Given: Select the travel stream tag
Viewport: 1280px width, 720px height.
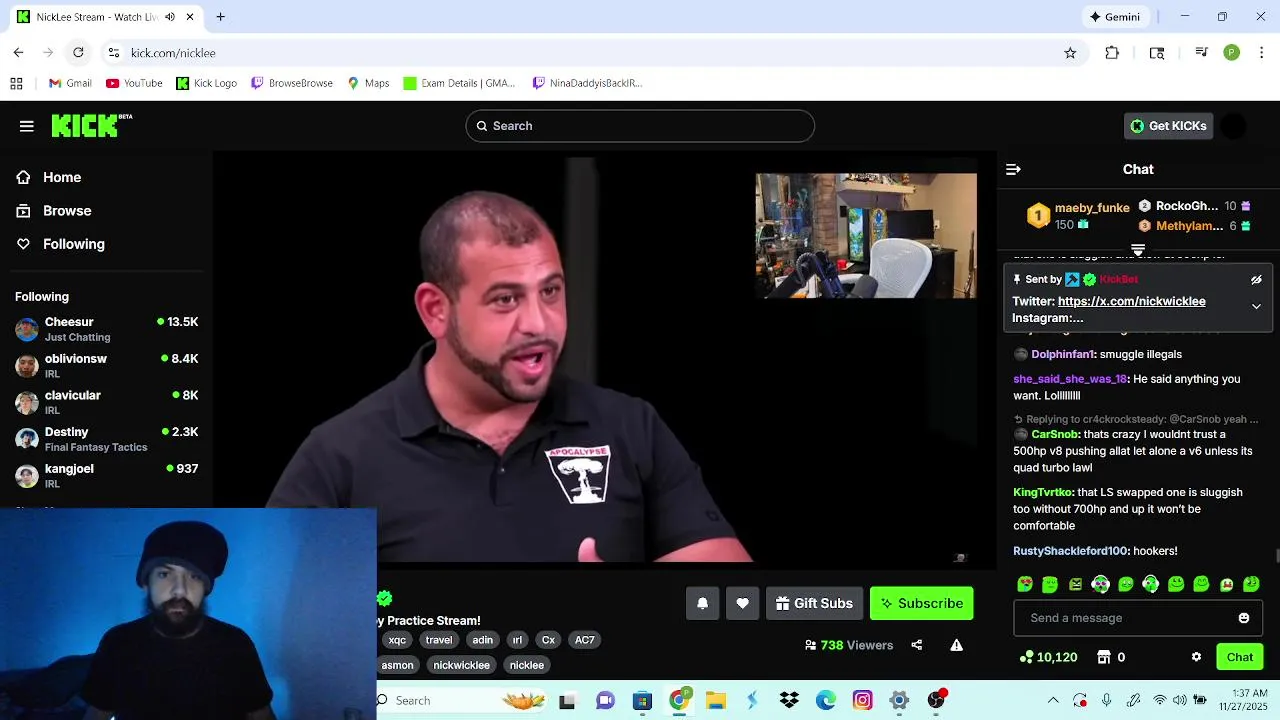Looking at the screenshot, I should (x=439, y=640).
